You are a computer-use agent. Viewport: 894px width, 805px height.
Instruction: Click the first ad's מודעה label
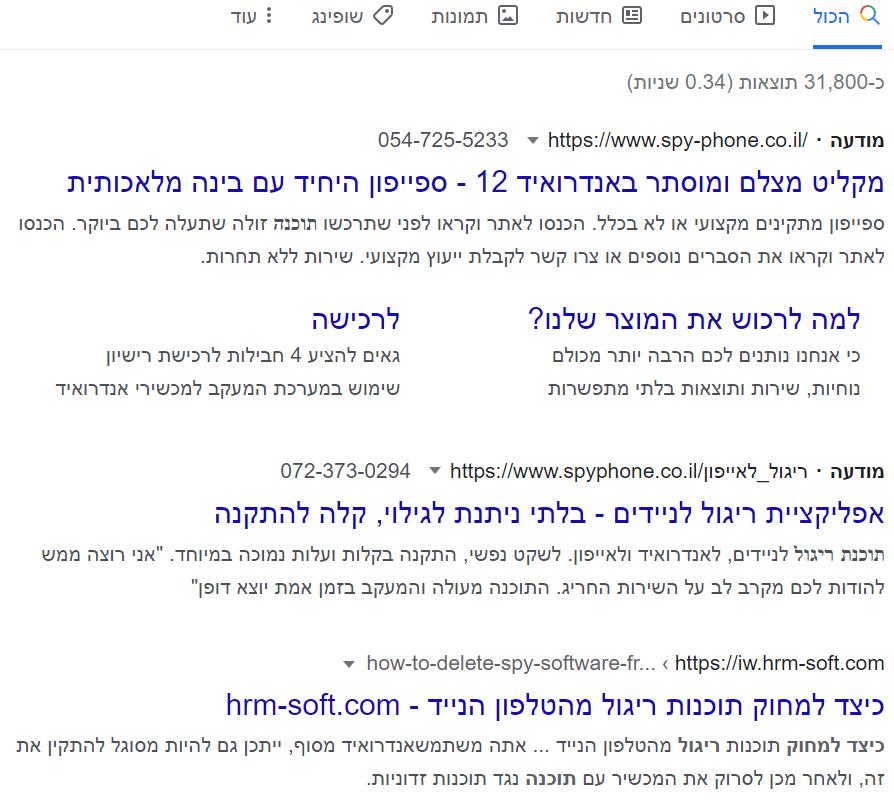pos(857,140)
